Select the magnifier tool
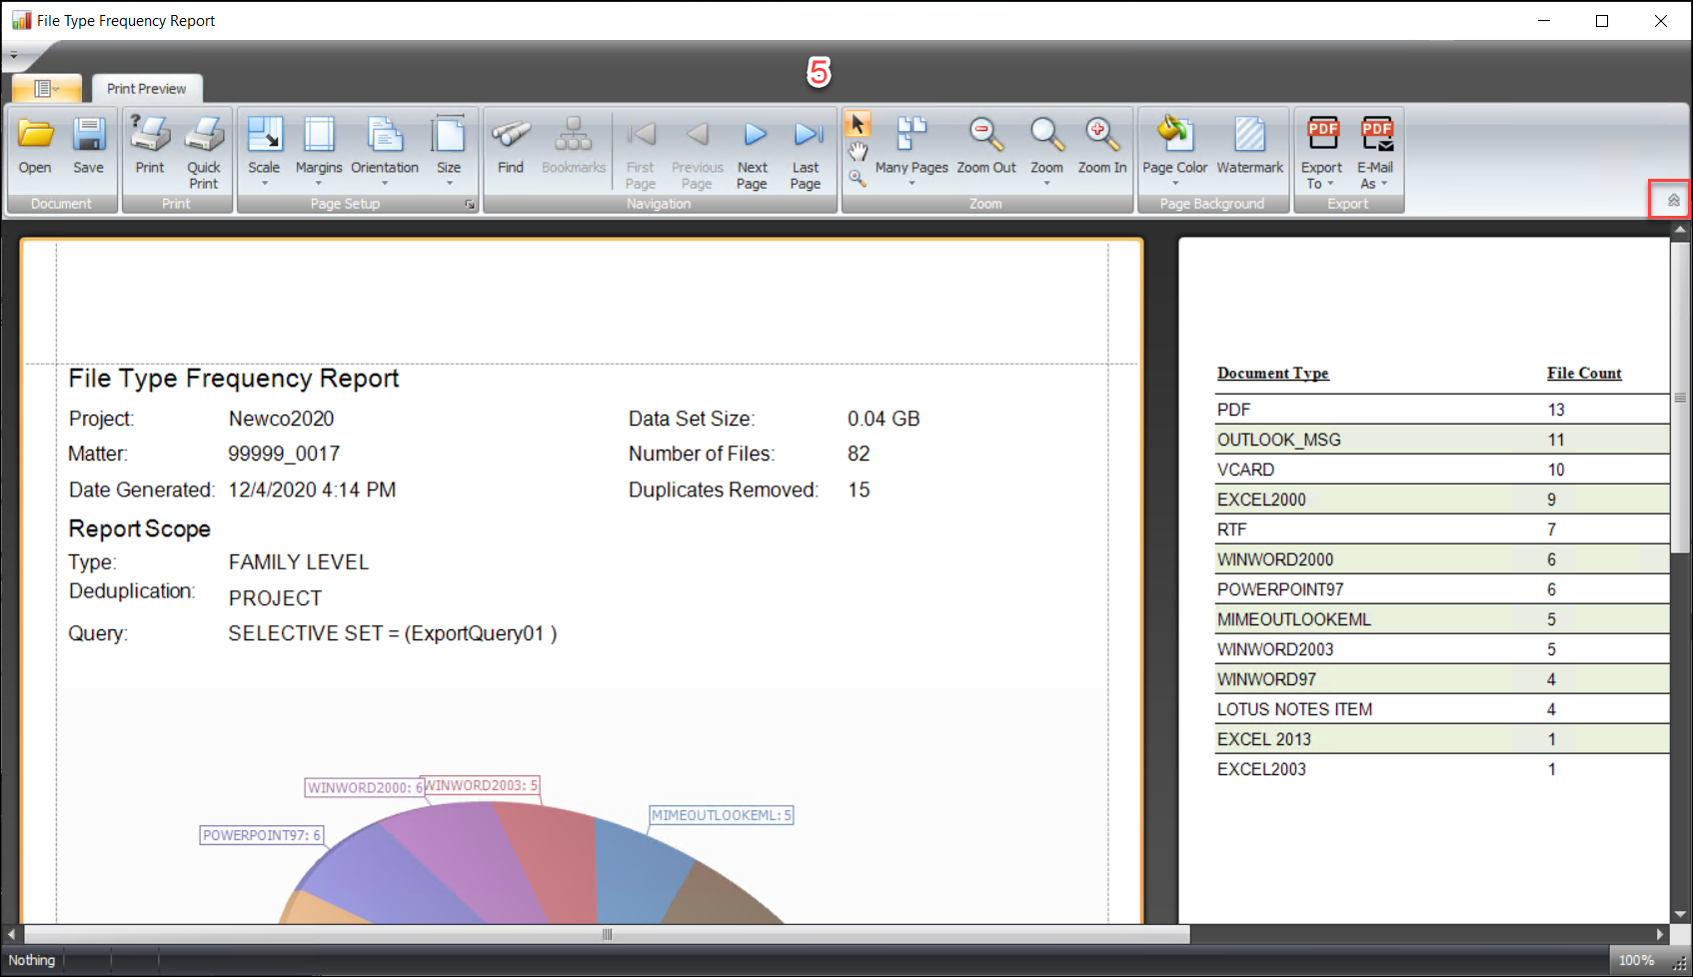This screenshot has width=1693, height=977. point(857,178)
